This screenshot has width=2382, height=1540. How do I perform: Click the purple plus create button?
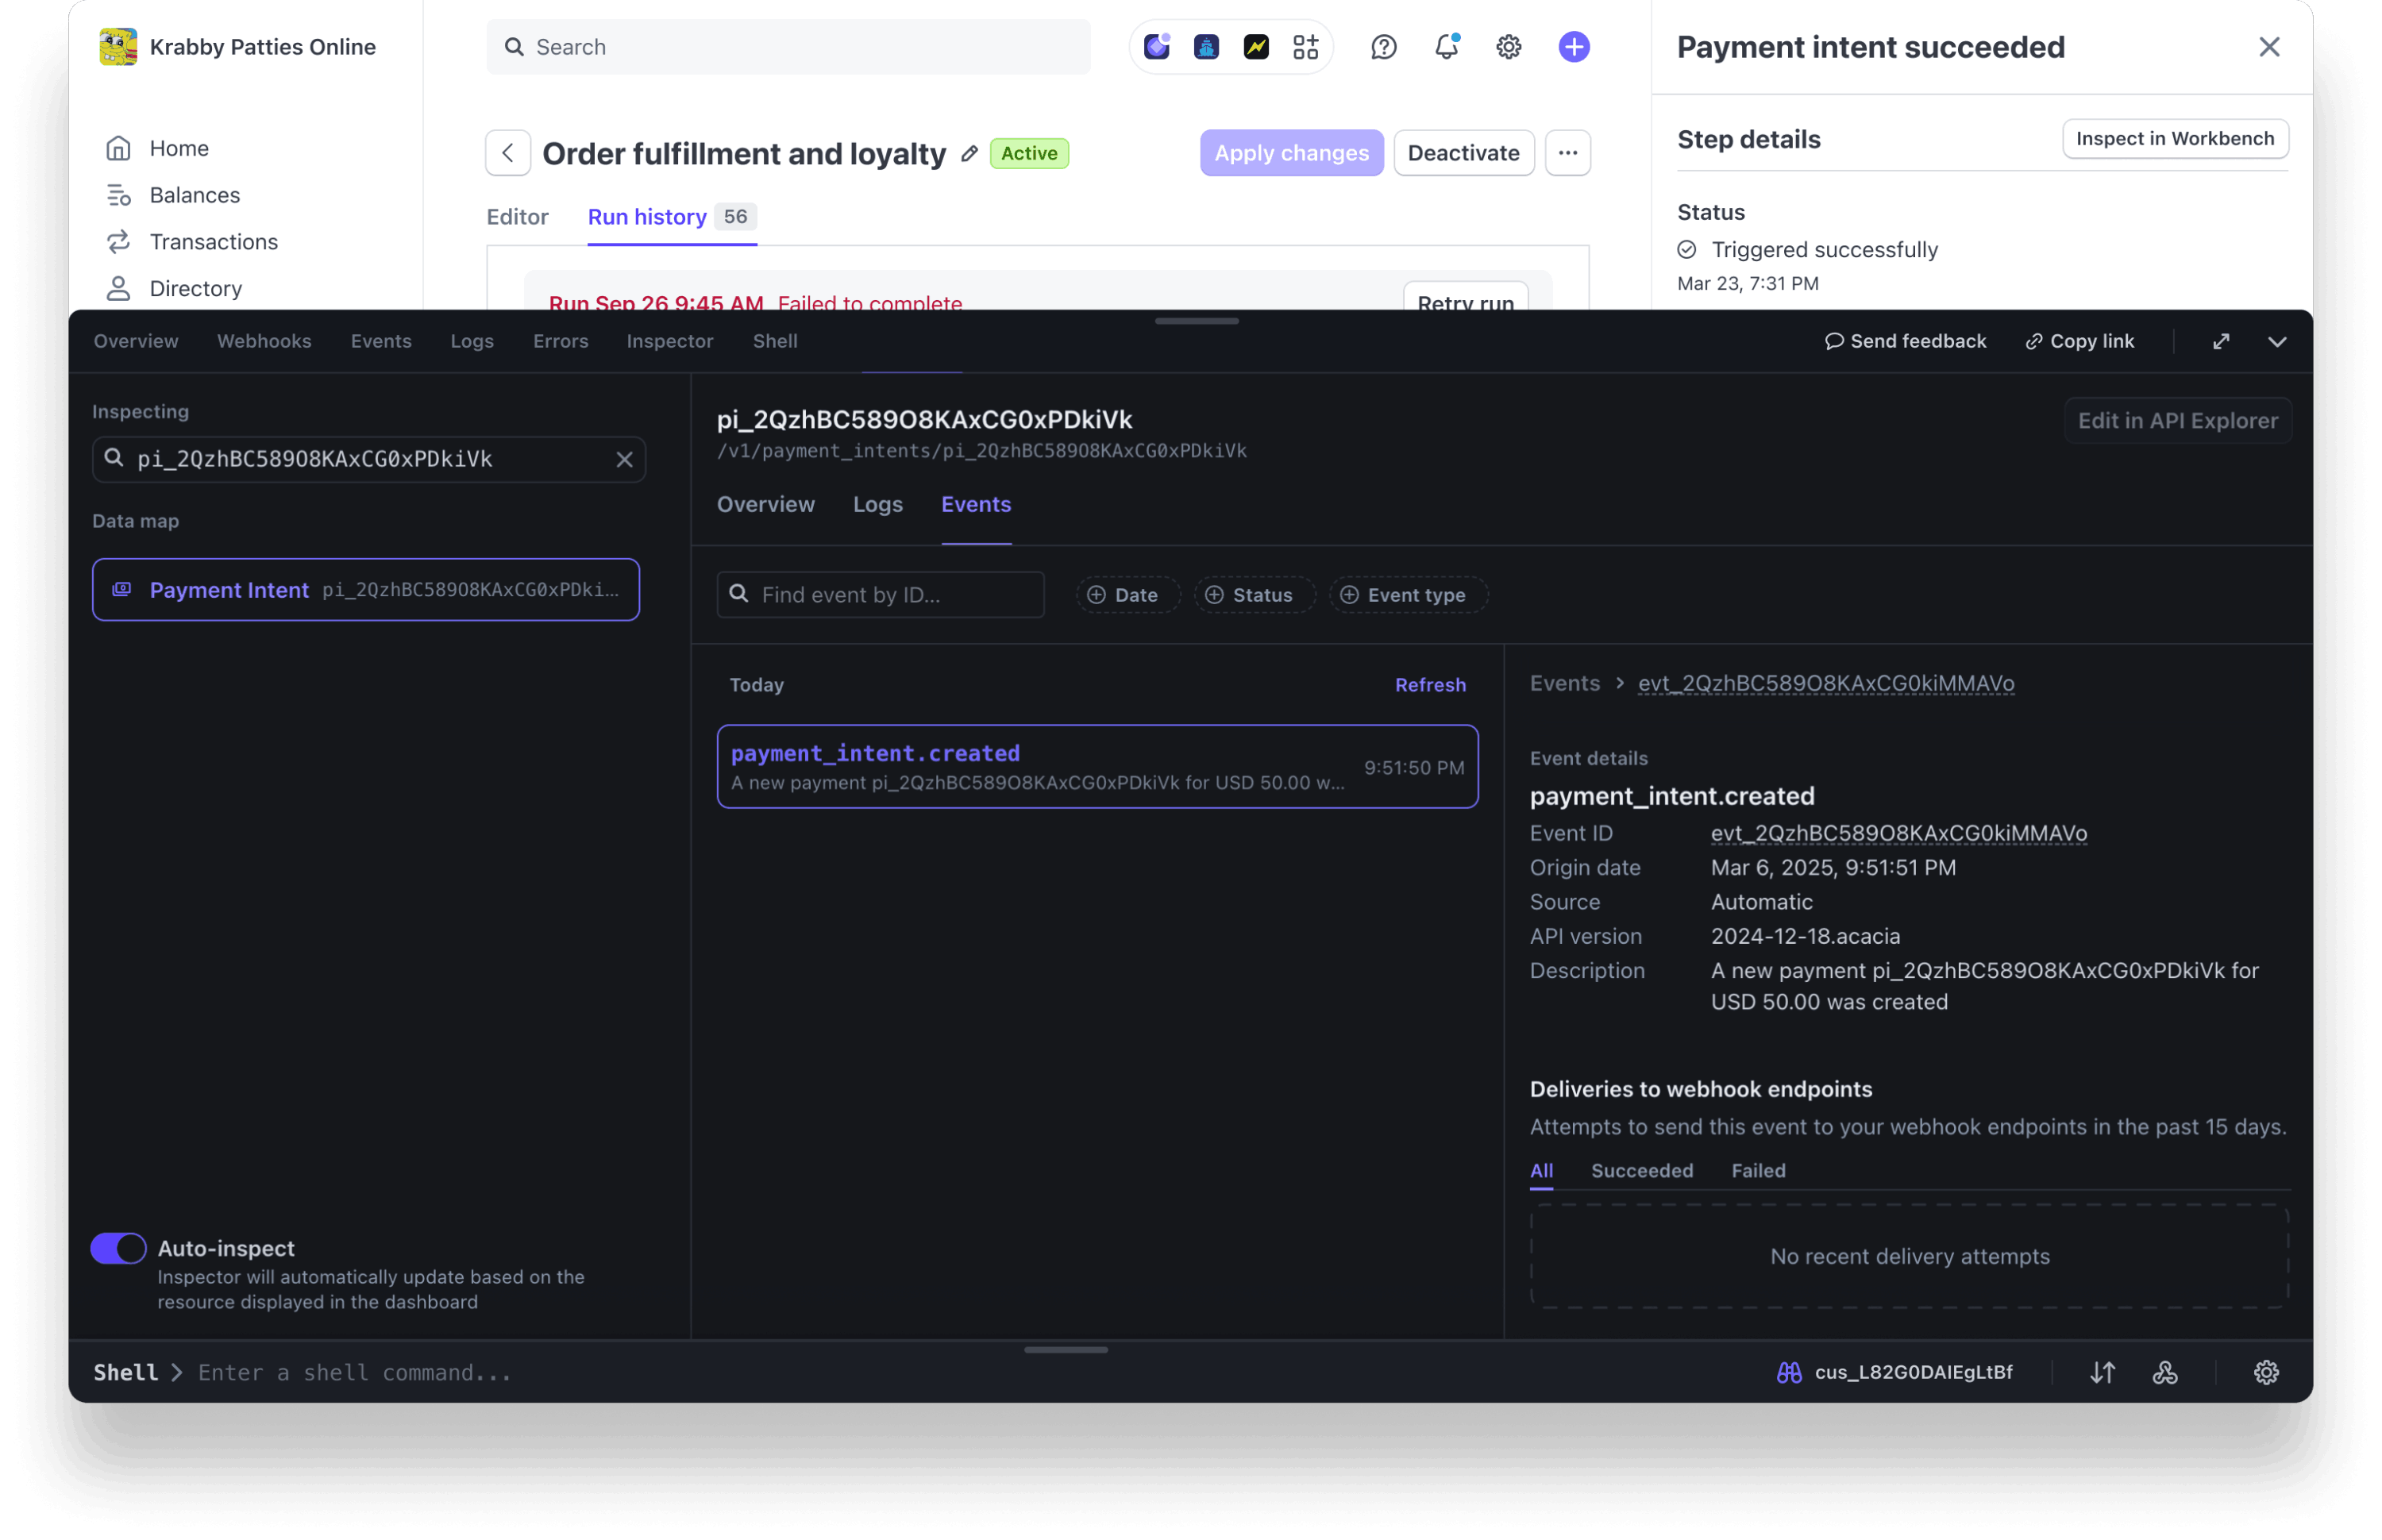coord(1573,46)
